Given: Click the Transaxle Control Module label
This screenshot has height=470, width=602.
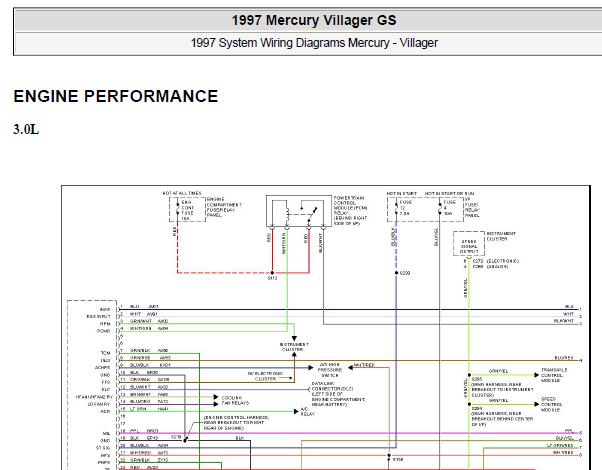Looking at the screenshot, I should 554,375.
